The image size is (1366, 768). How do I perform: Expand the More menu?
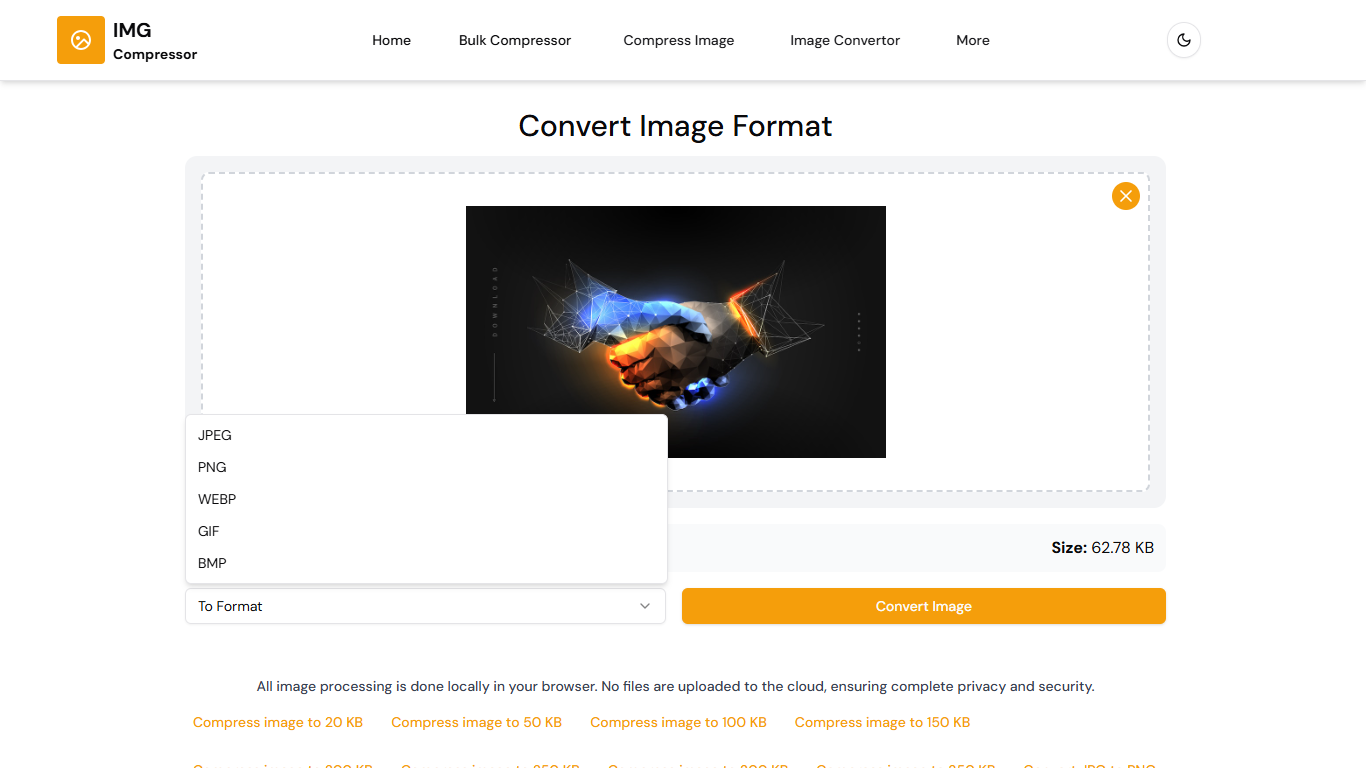(972, 40)
